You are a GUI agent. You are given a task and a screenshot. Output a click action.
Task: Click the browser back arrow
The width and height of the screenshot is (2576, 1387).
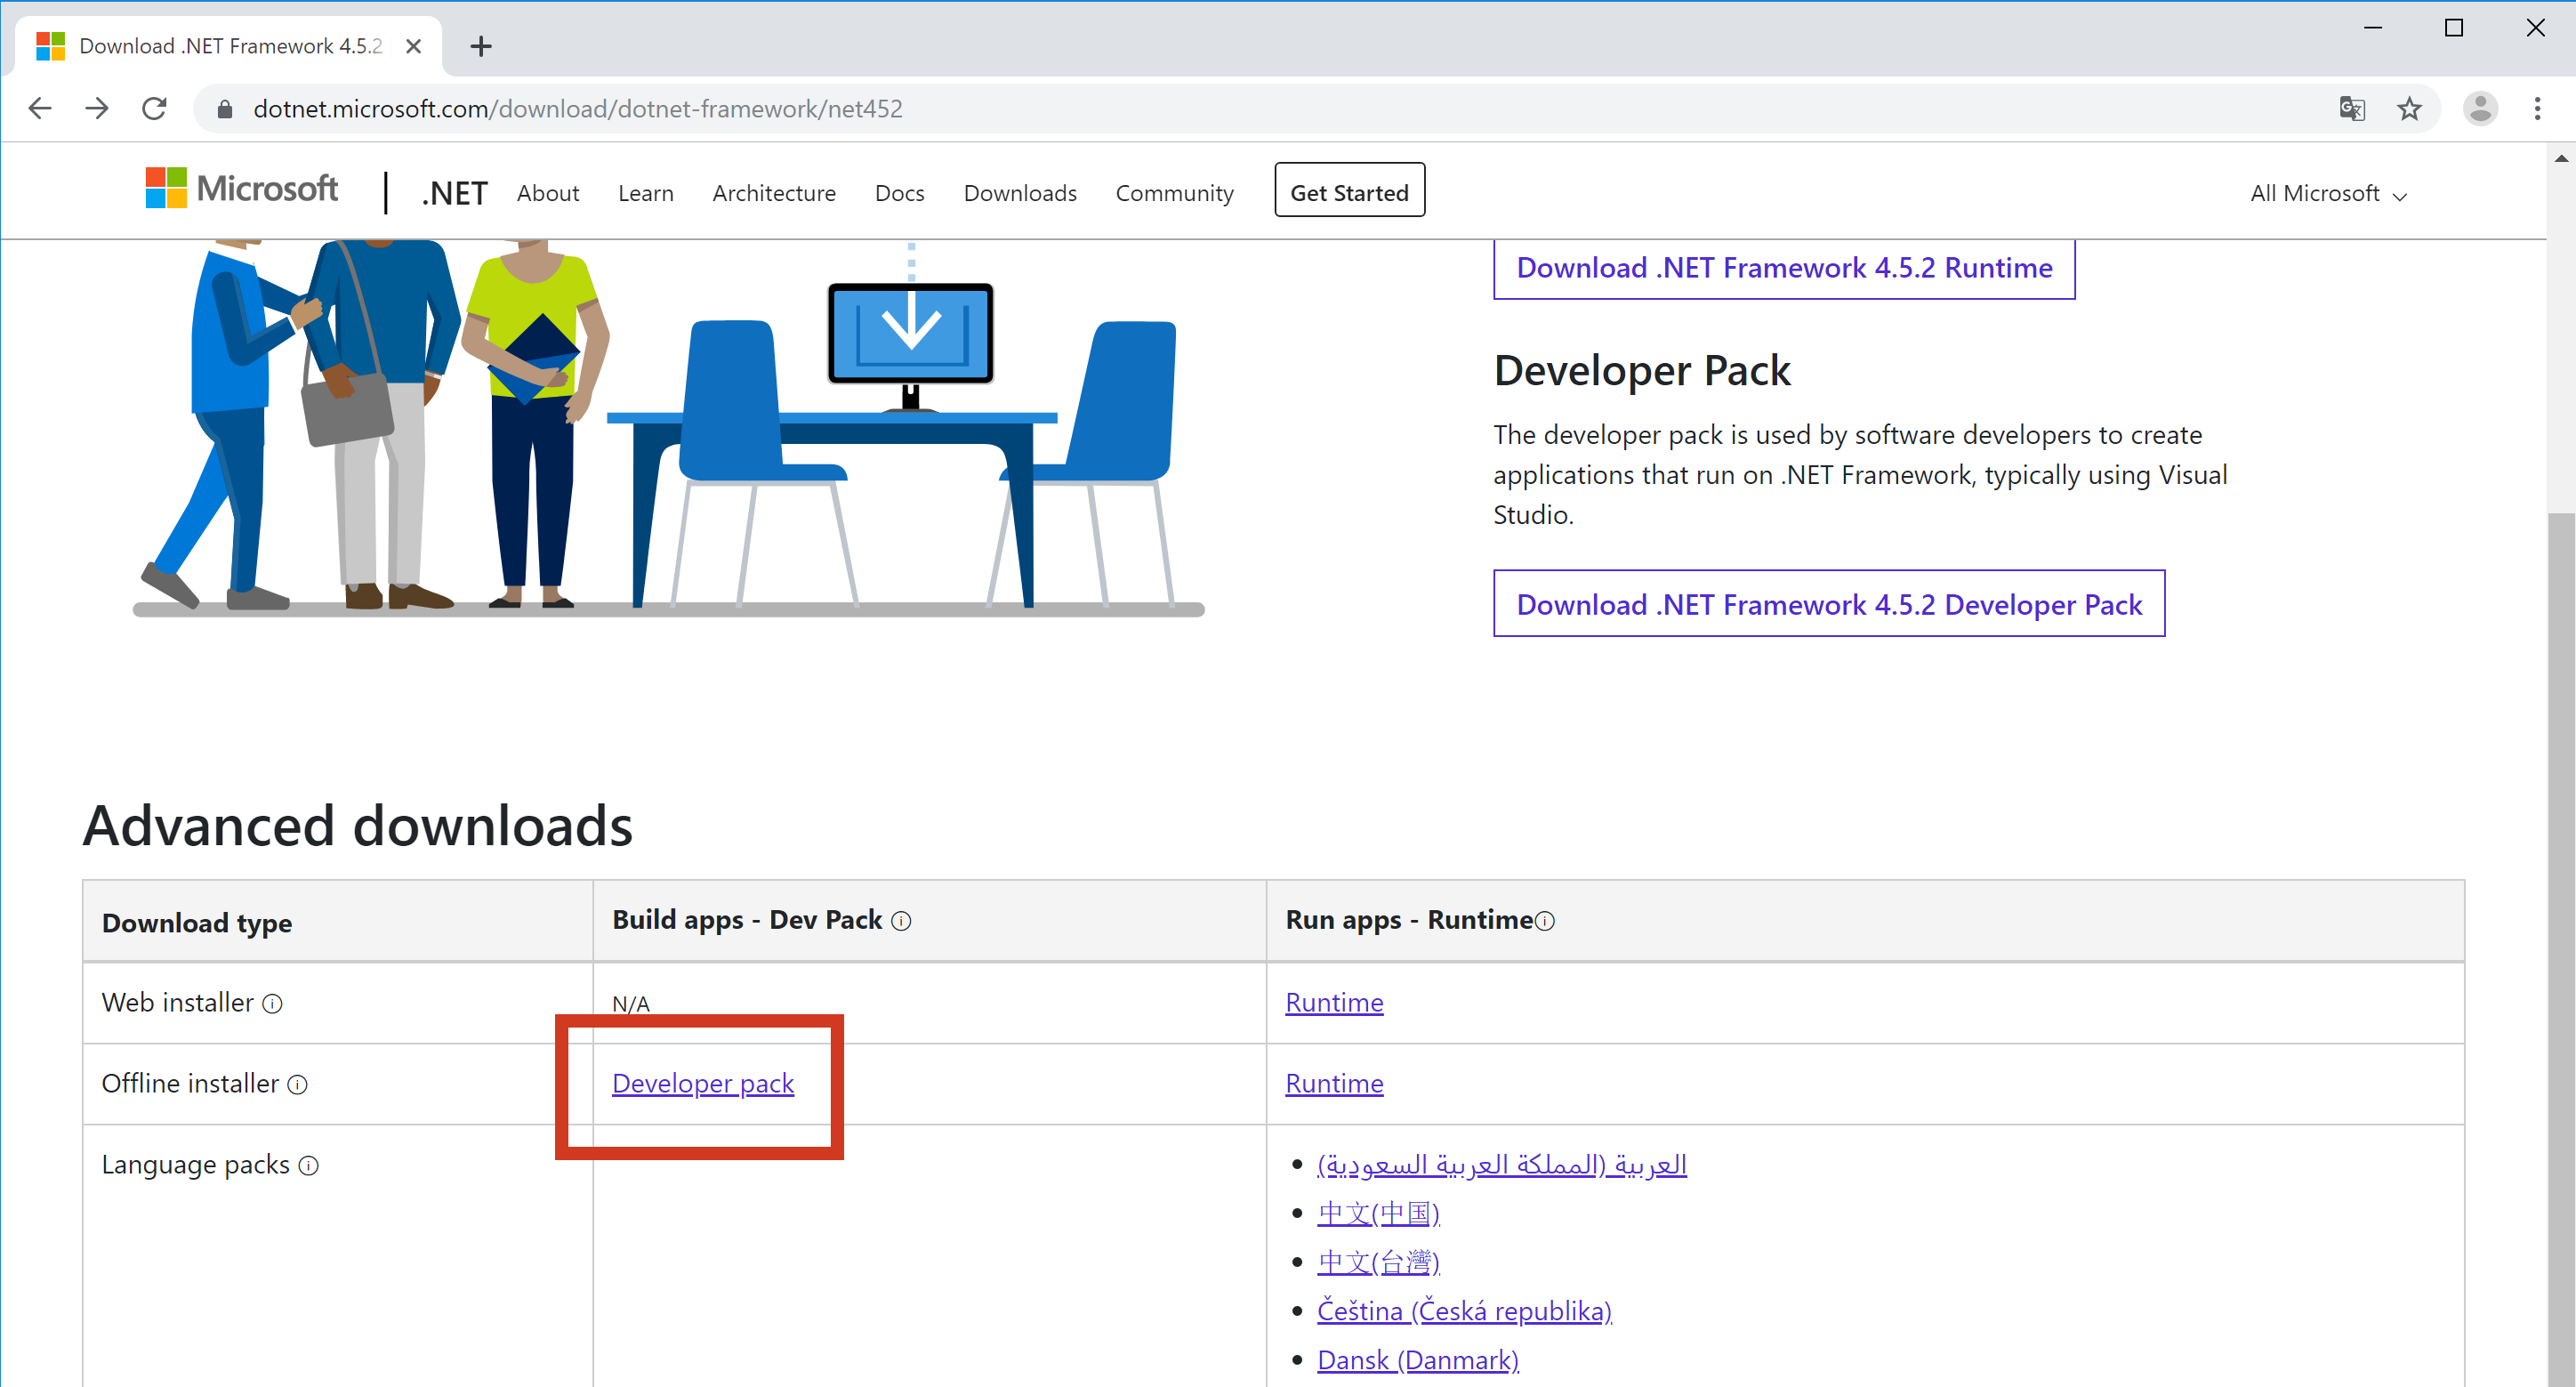tap(40, 108)
